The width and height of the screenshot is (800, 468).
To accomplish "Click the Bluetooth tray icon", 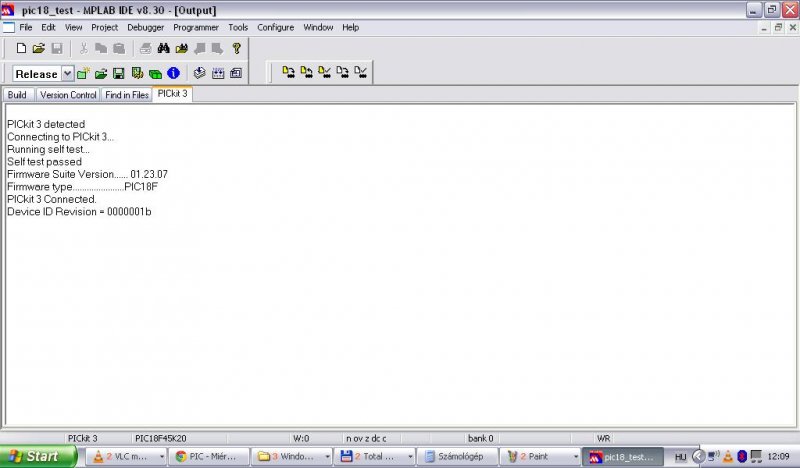I will [742, 456].
